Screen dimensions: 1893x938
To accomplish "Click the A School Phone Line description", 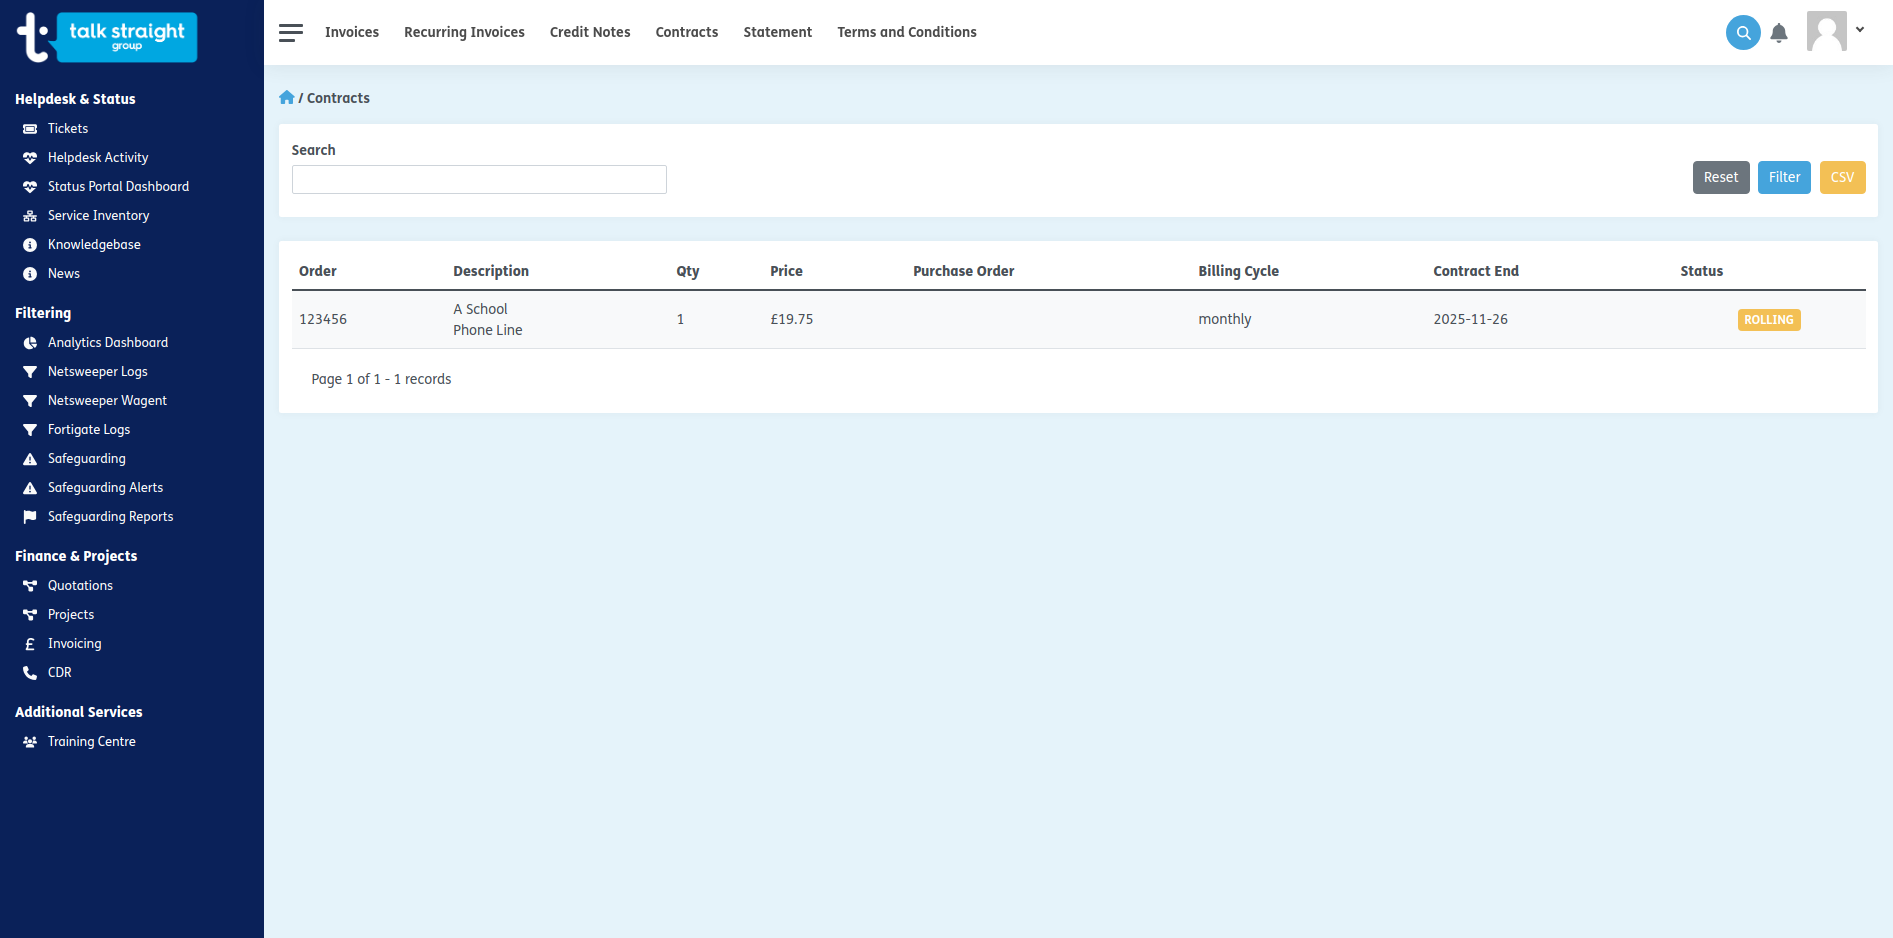I will (488, 320).
